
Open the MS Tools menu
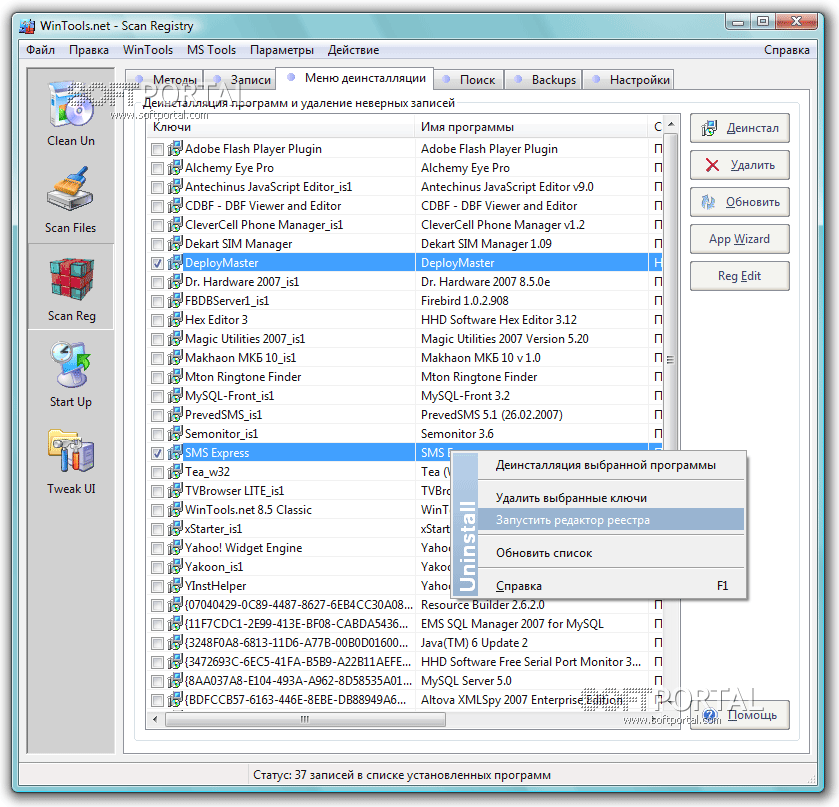click(211, 50)
